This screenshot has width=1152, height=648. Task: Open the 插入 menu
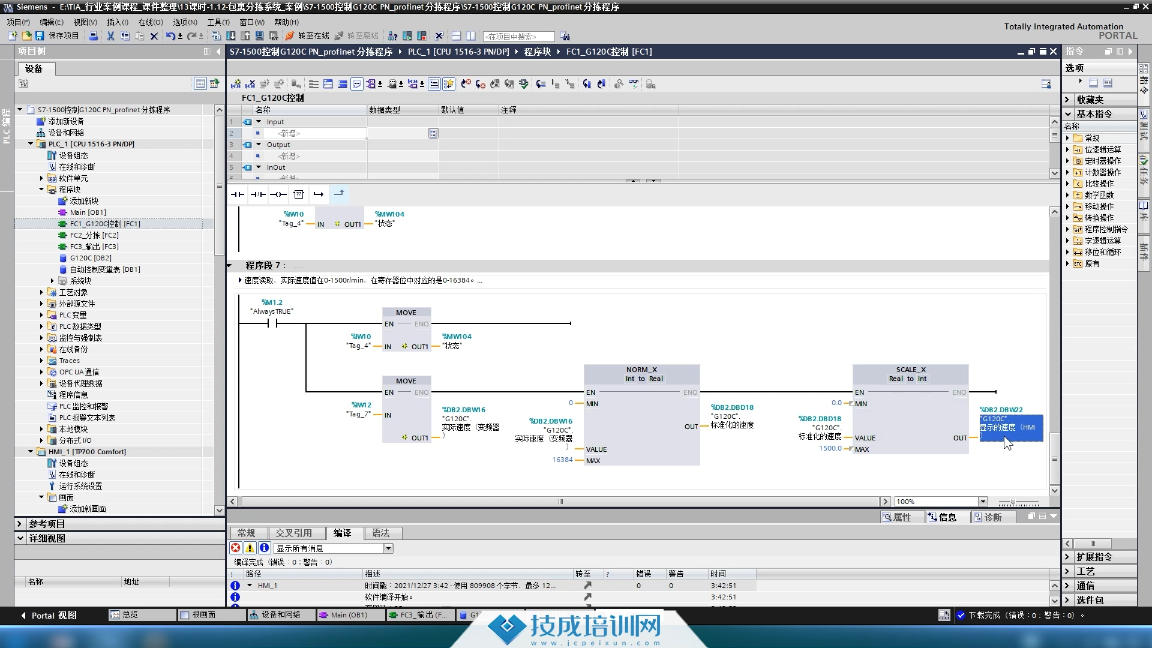(x=118, y=22)
